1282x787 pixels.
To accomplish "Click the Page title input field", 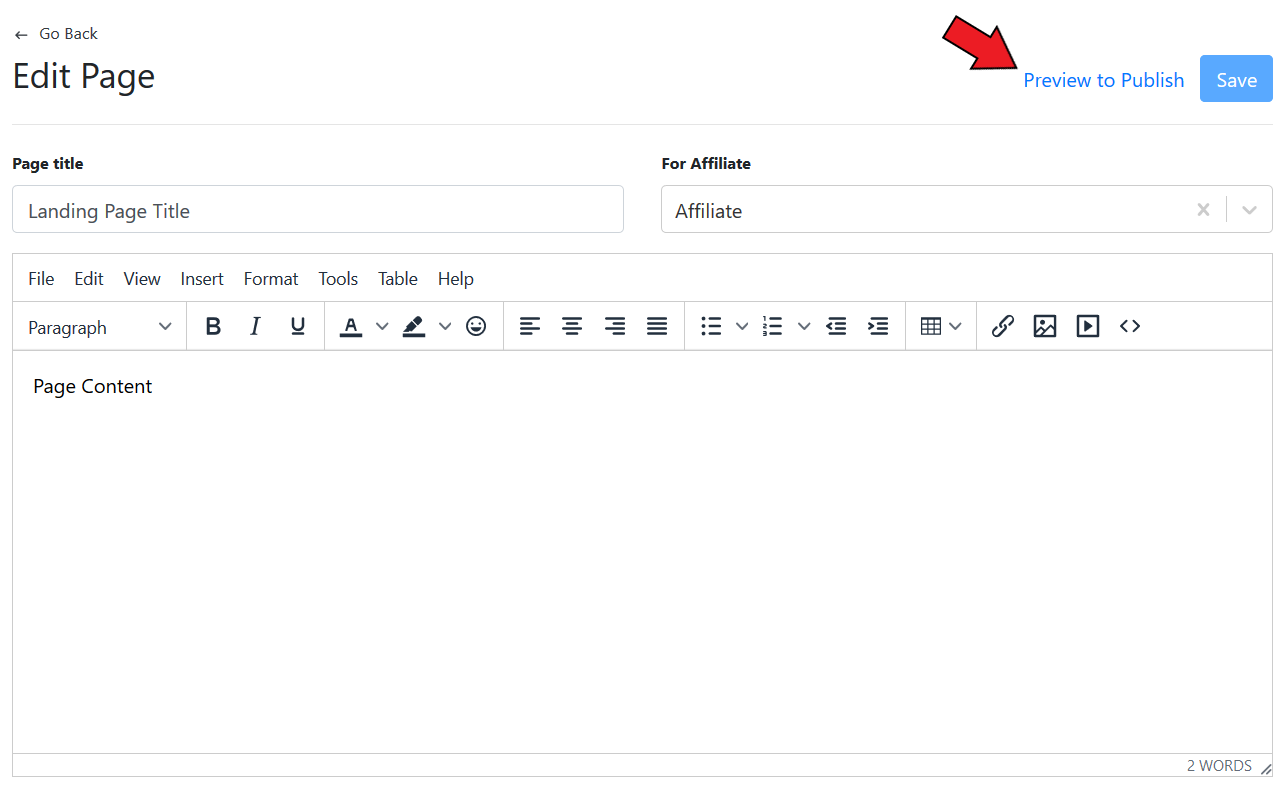I will click(318, 210).
